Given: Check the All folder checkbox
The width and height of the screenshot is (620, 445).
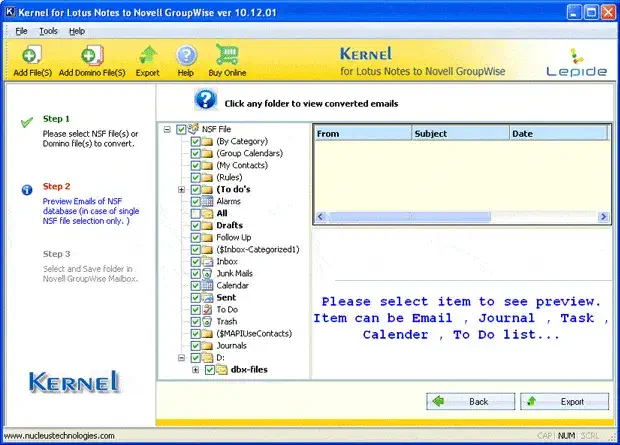Looking at the screenshot, I should [195, 214].
